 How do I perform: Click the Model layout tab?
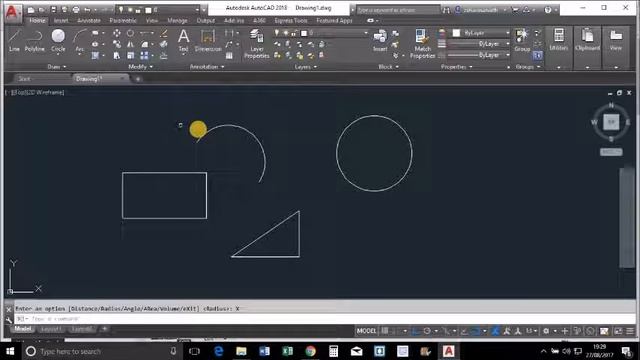pyautogui.click(x=23, y=329)
